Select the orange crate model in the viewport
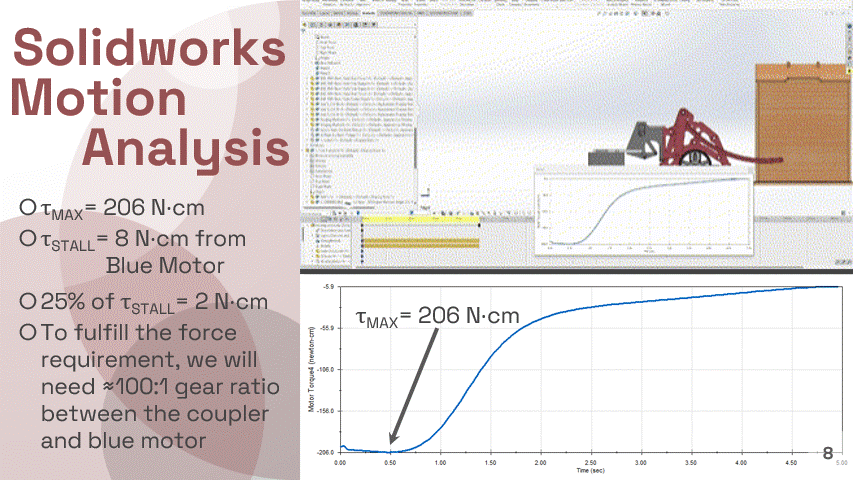Image resolution: width=853 pixels, height=480 pixels. [803, 124]
